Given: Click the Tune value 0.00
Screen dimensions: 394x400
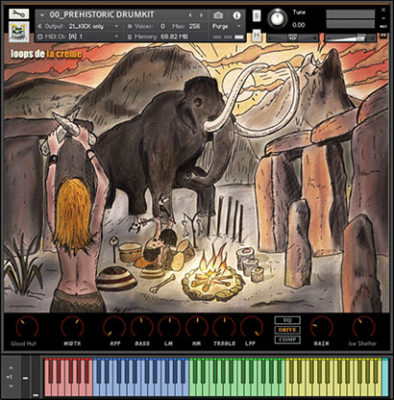Looking at the screenshot, I should 299,25.
